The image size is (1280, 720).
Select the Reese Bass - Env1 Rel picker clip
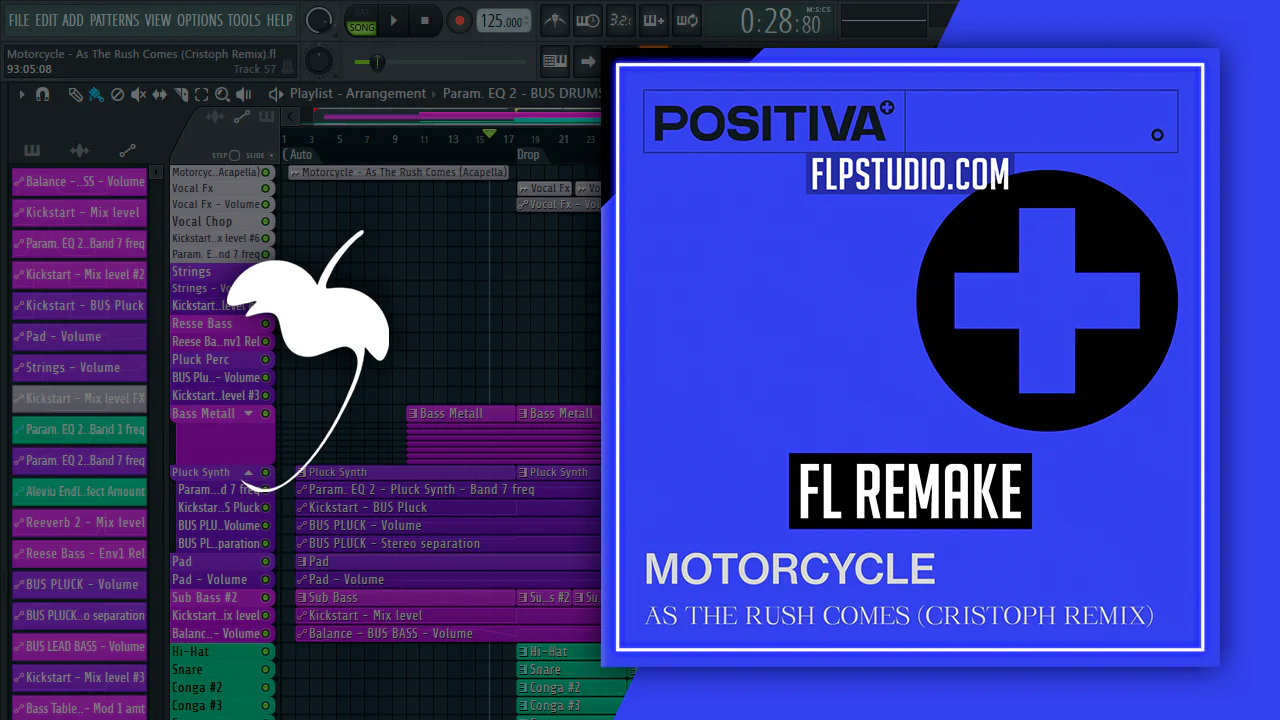tap(80, 554)
